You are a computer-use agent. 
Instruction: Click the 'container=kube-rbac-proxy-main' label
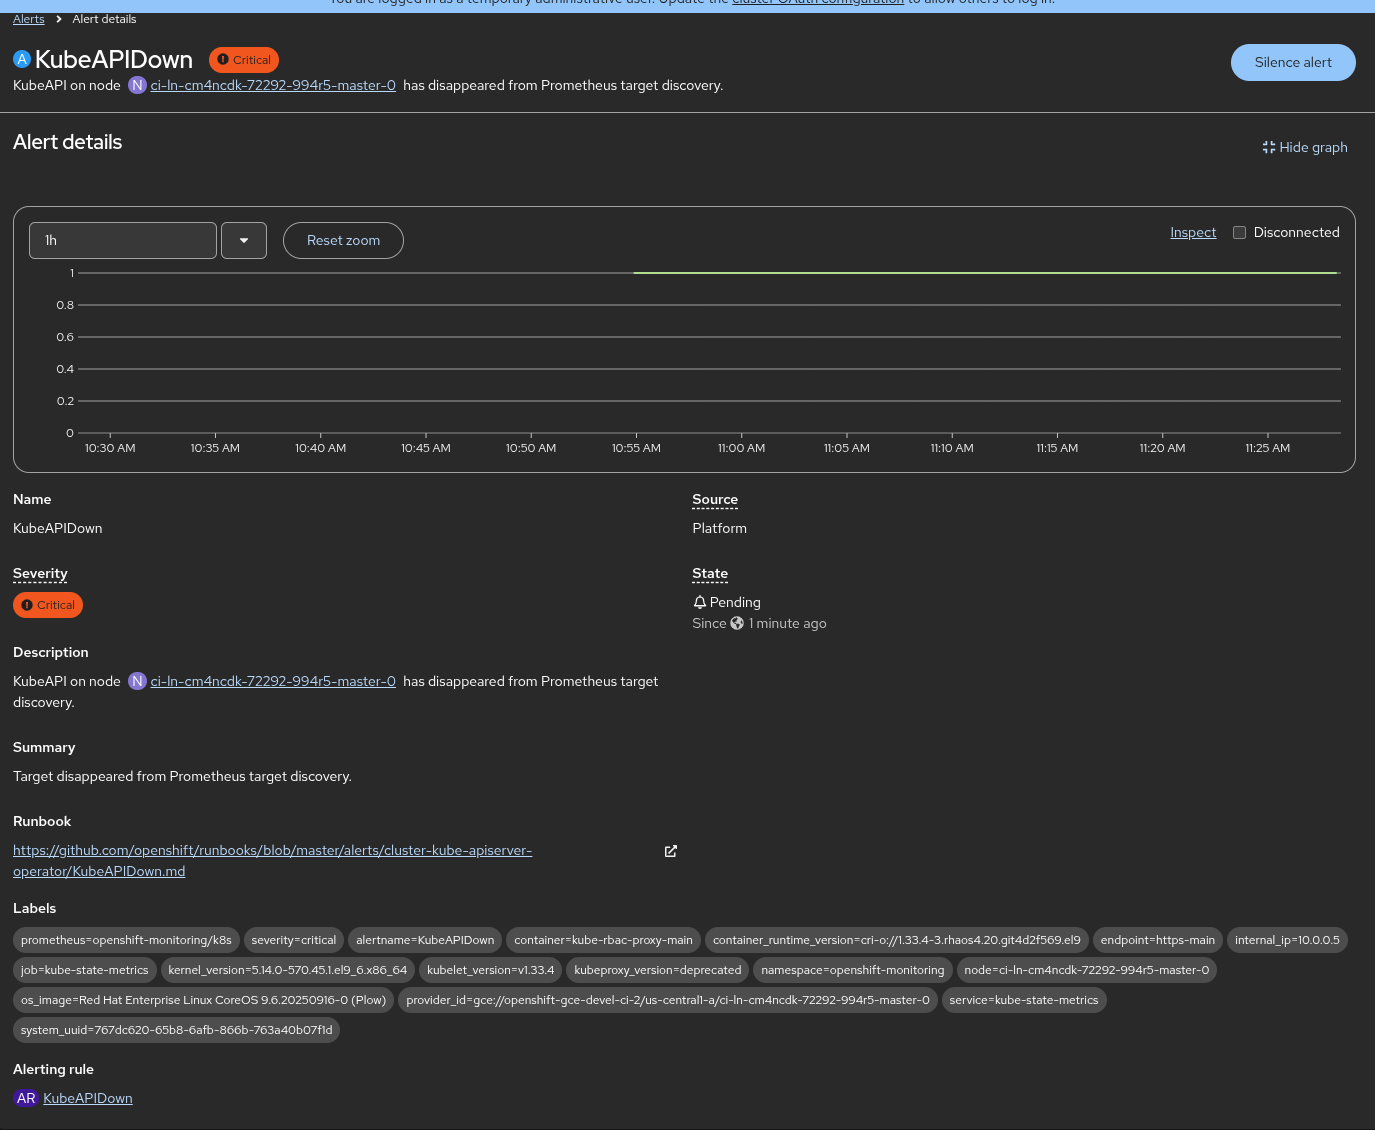click(603, 940)
